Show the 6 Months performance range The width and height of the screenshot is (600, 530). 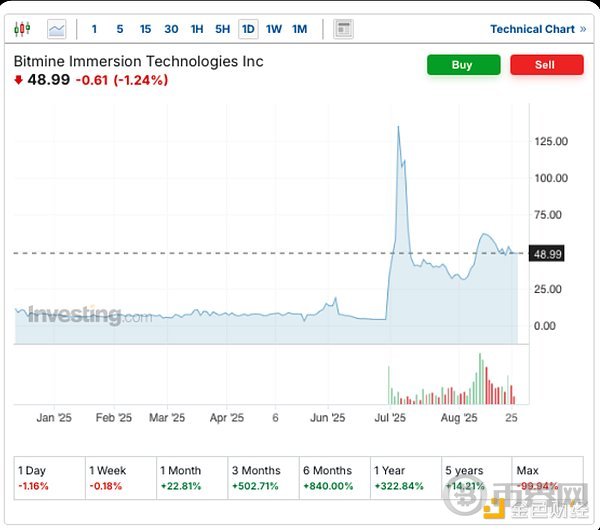tap(335, 478)
